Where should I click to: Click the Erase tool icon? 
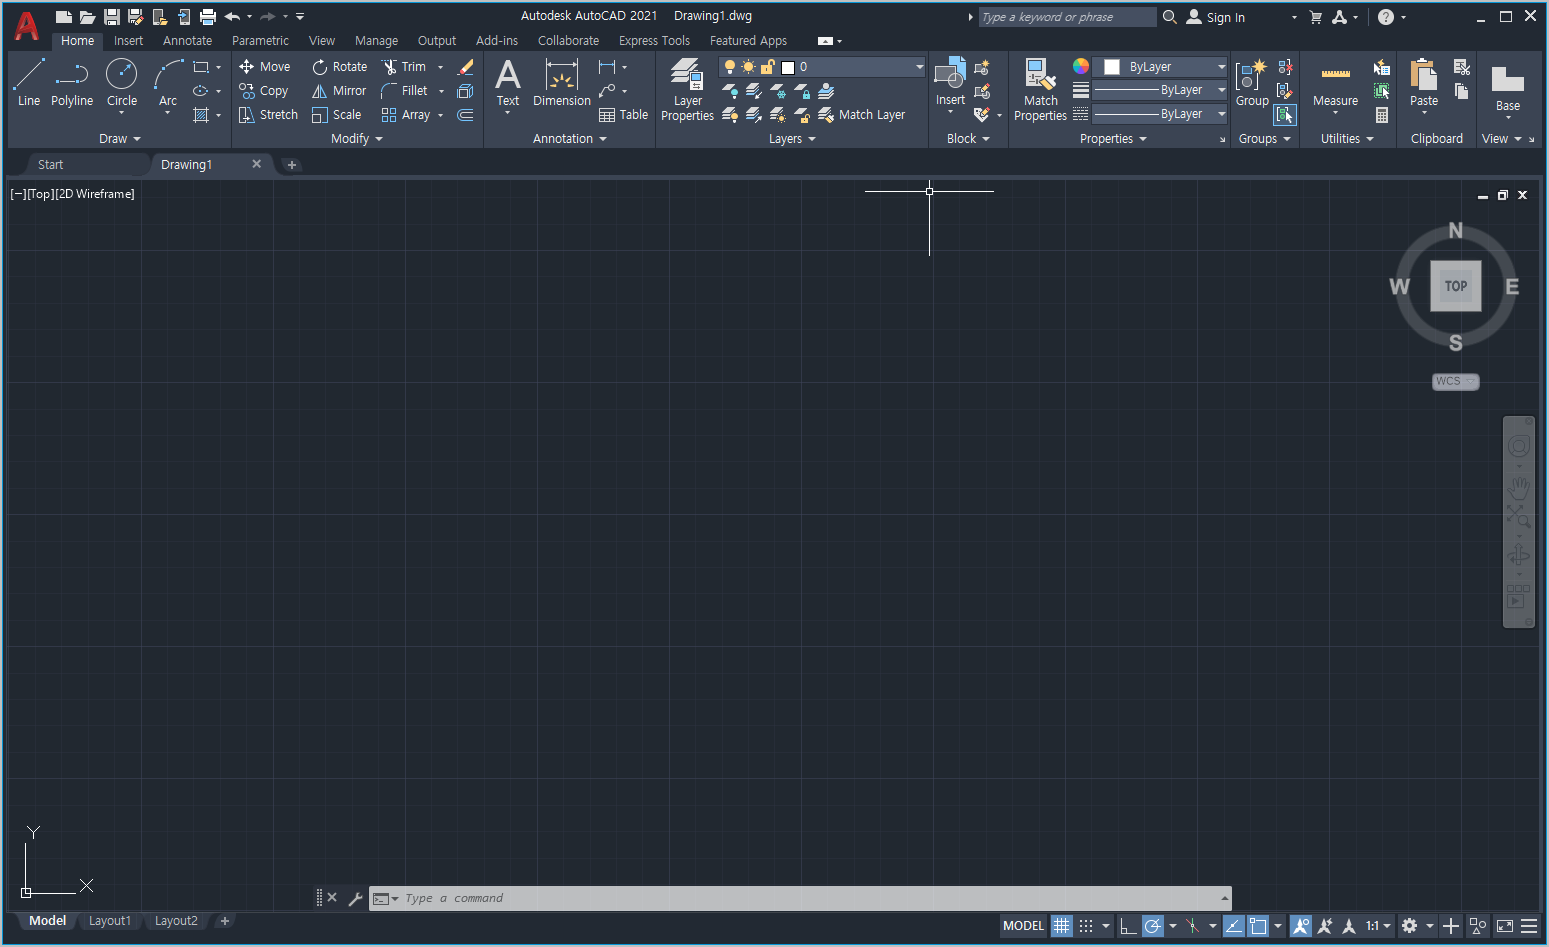pyautogui.click(x=466, y=67)
